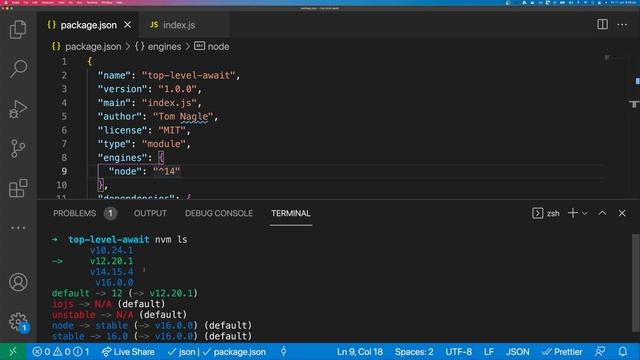Open the remote window indicator
Screen dimensions: 640x360
coord(13,351)
